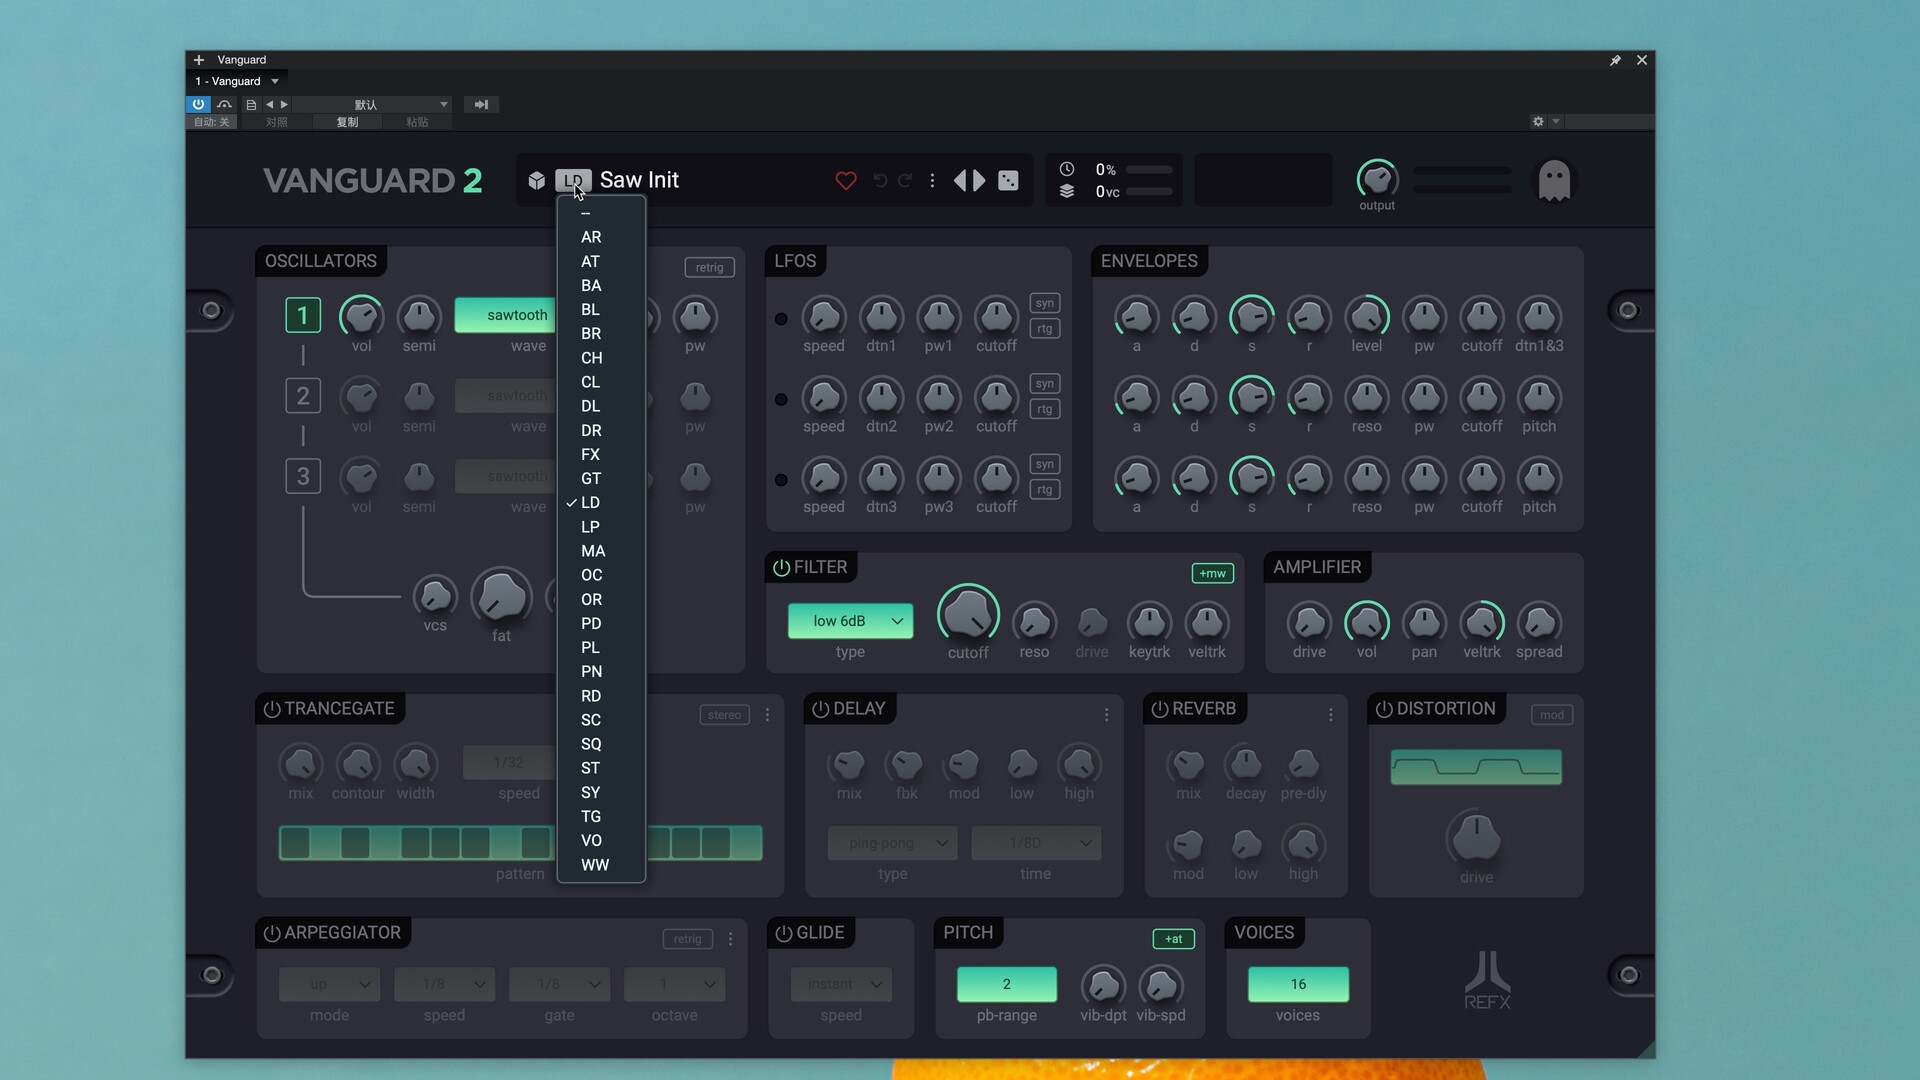The height and width of the screenshot is (1080, 1920).
Task: Click the oscillator 1 sawtooth wave selector
Action: click(506, 315)
